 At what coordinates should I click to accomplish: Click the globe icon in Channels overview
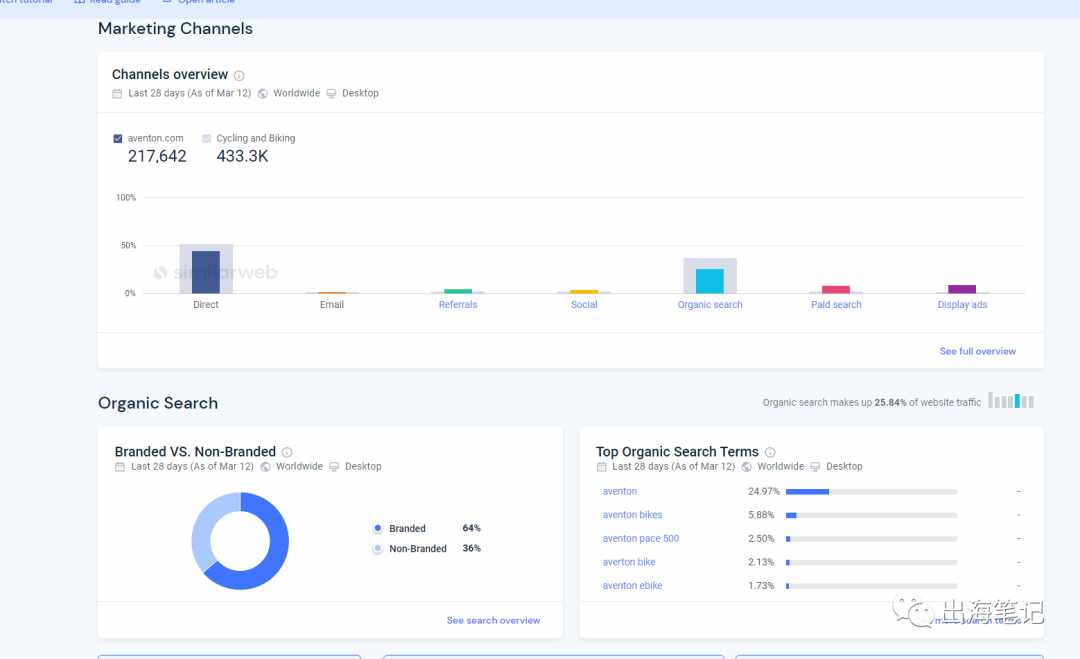click(262, 94)
